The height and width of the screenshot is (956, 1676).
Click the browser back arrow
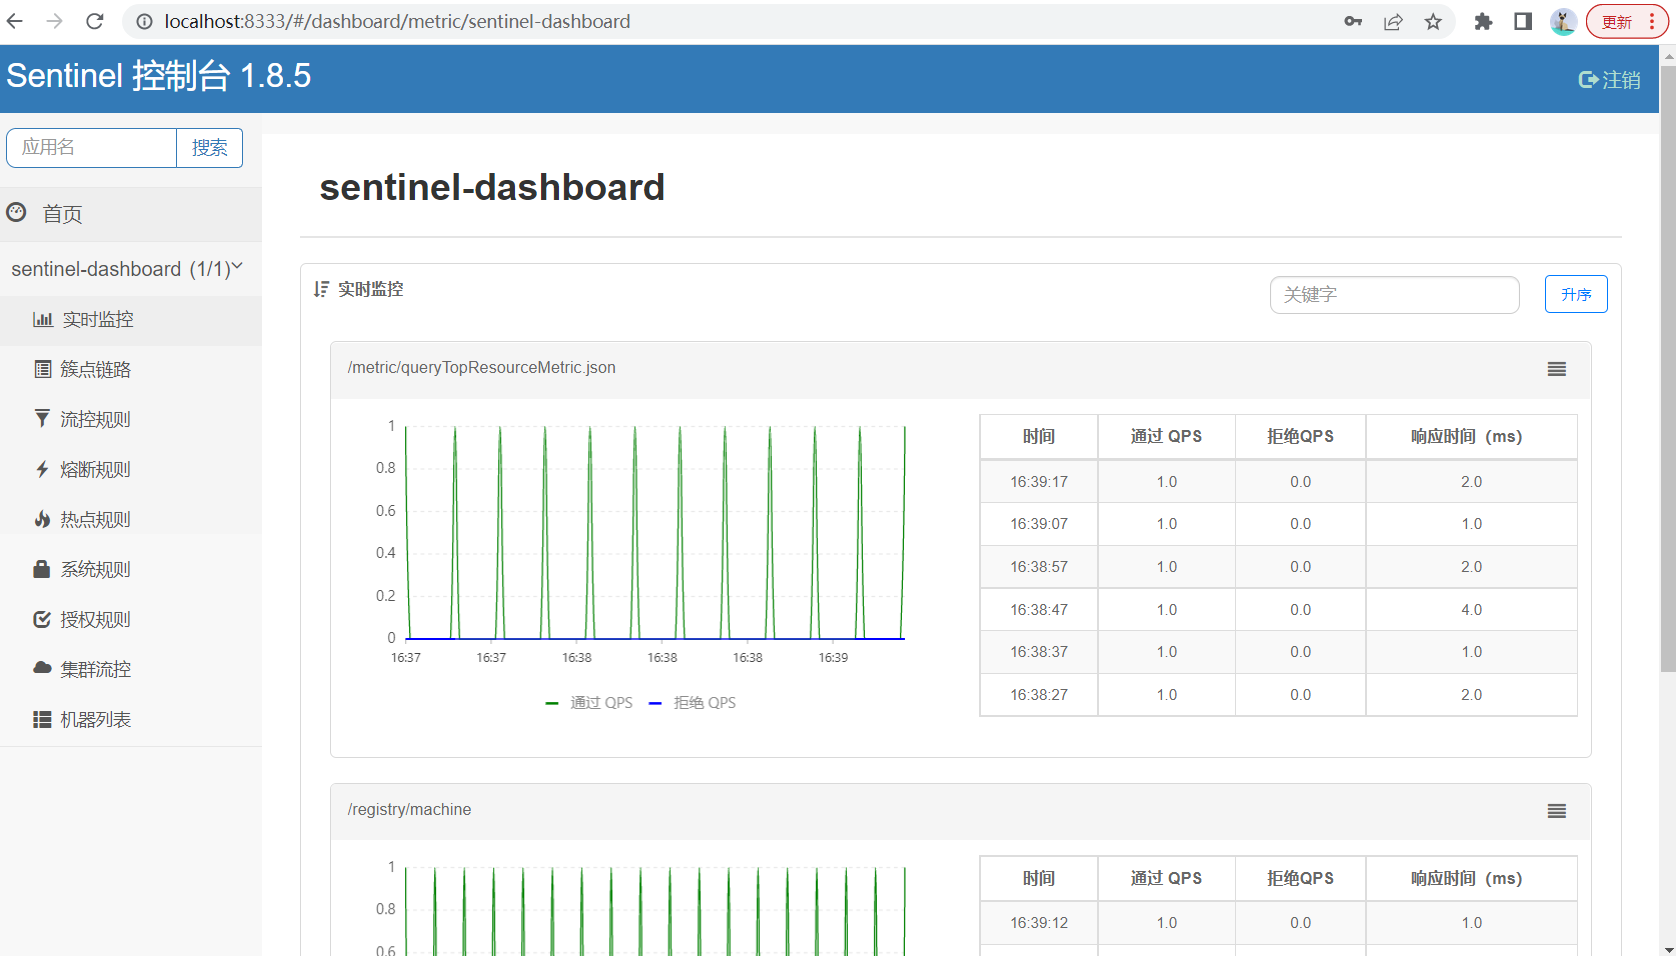tap(15, 21)
